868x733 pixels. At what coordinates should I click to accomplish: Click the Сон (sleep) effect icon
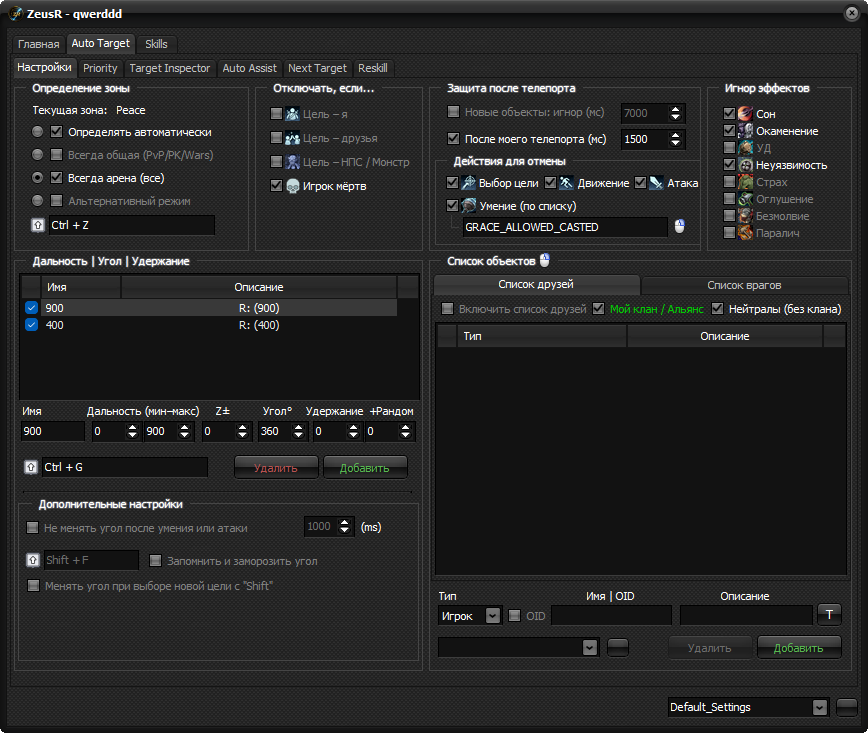tap(745, 113)
